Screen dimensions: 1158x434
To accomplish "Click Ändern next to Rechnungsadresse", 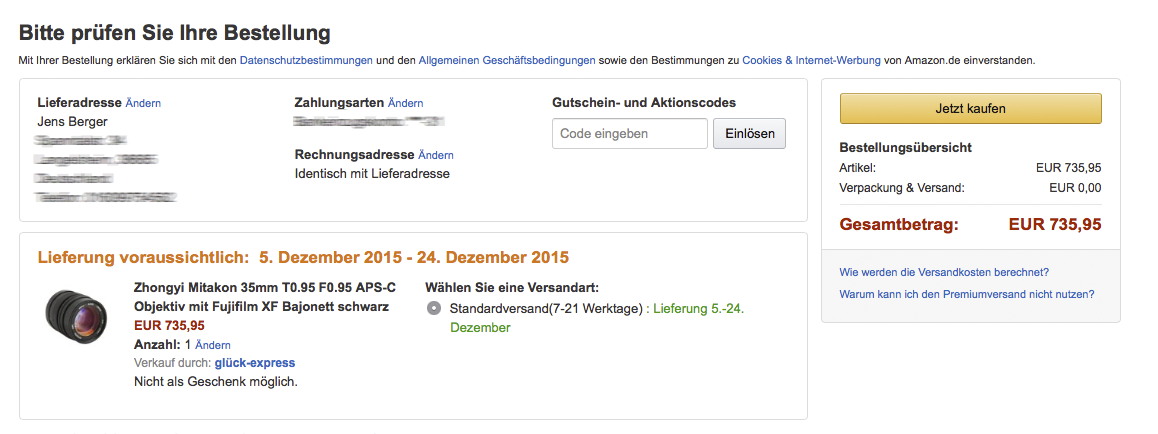I will pyautogui.click(x=436, y=155).
